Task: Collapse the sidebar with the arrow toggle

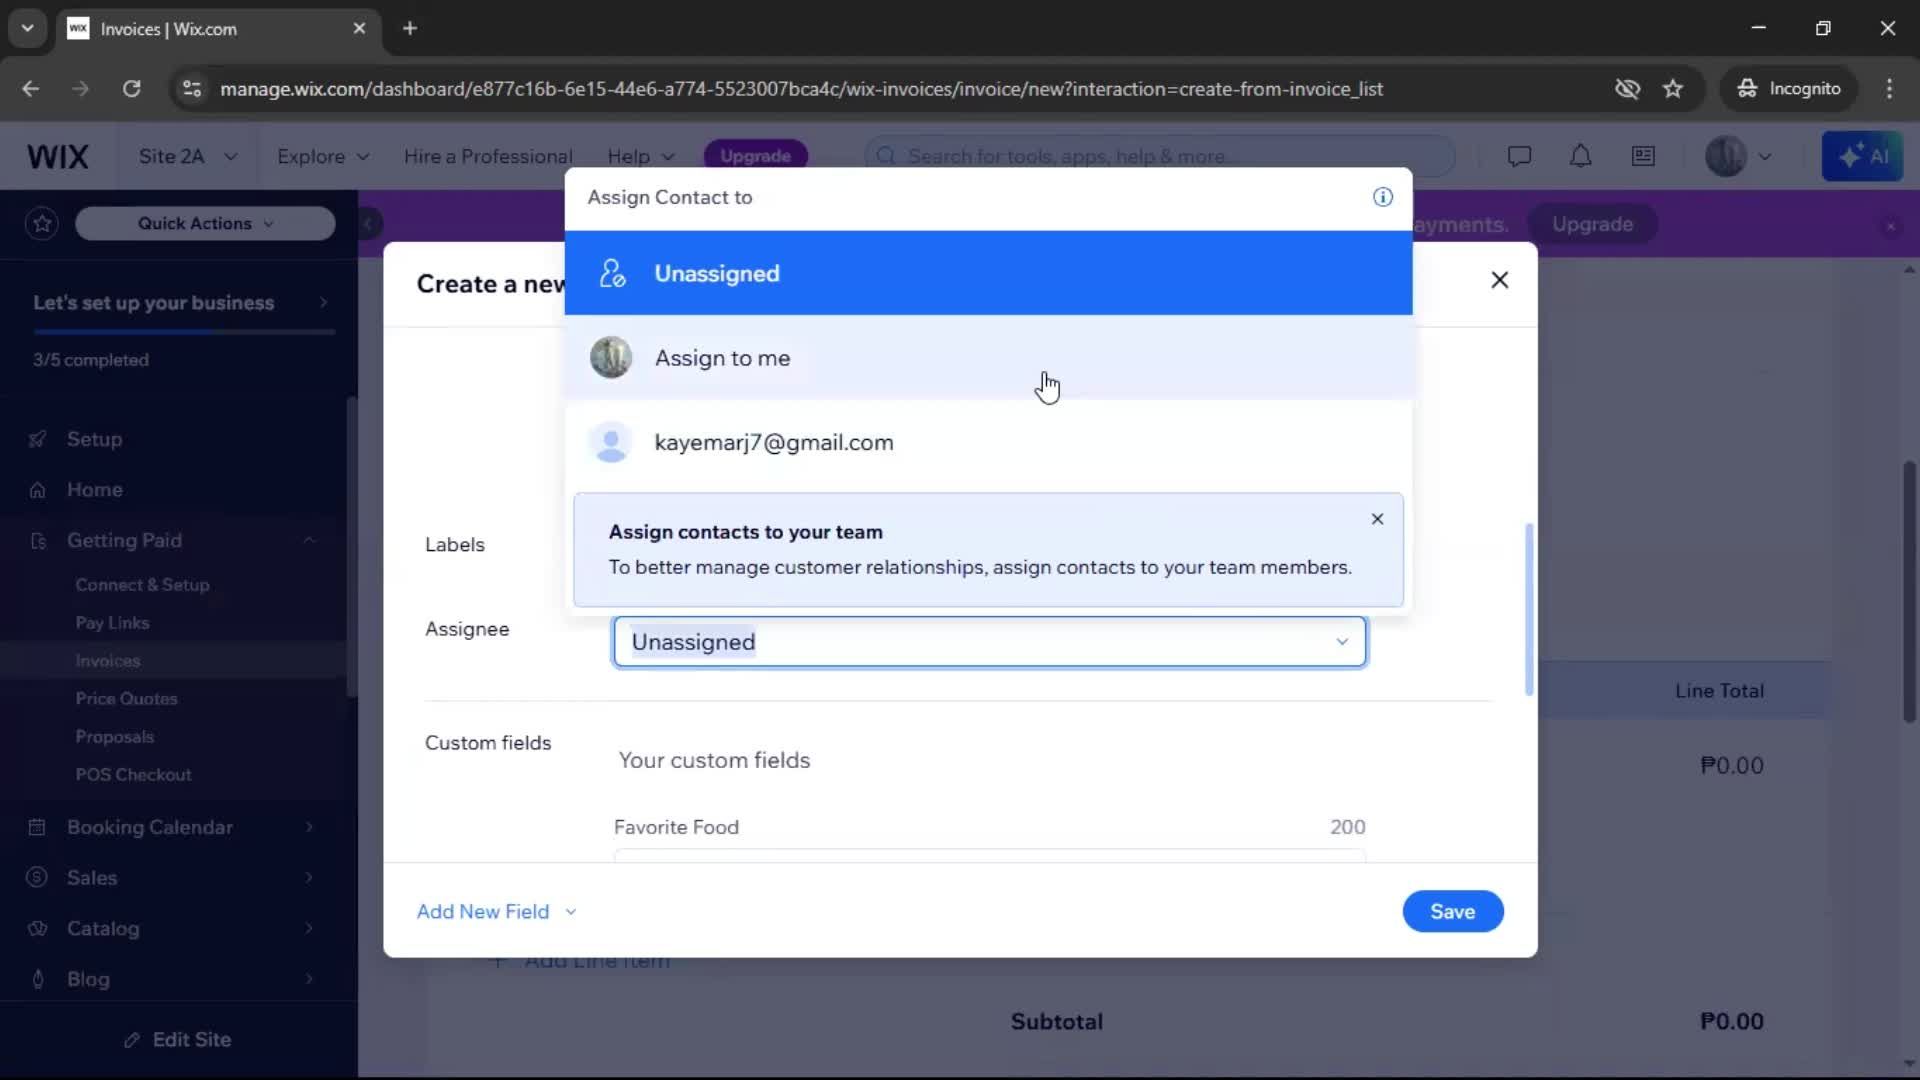Action: (x=368, y=223)
